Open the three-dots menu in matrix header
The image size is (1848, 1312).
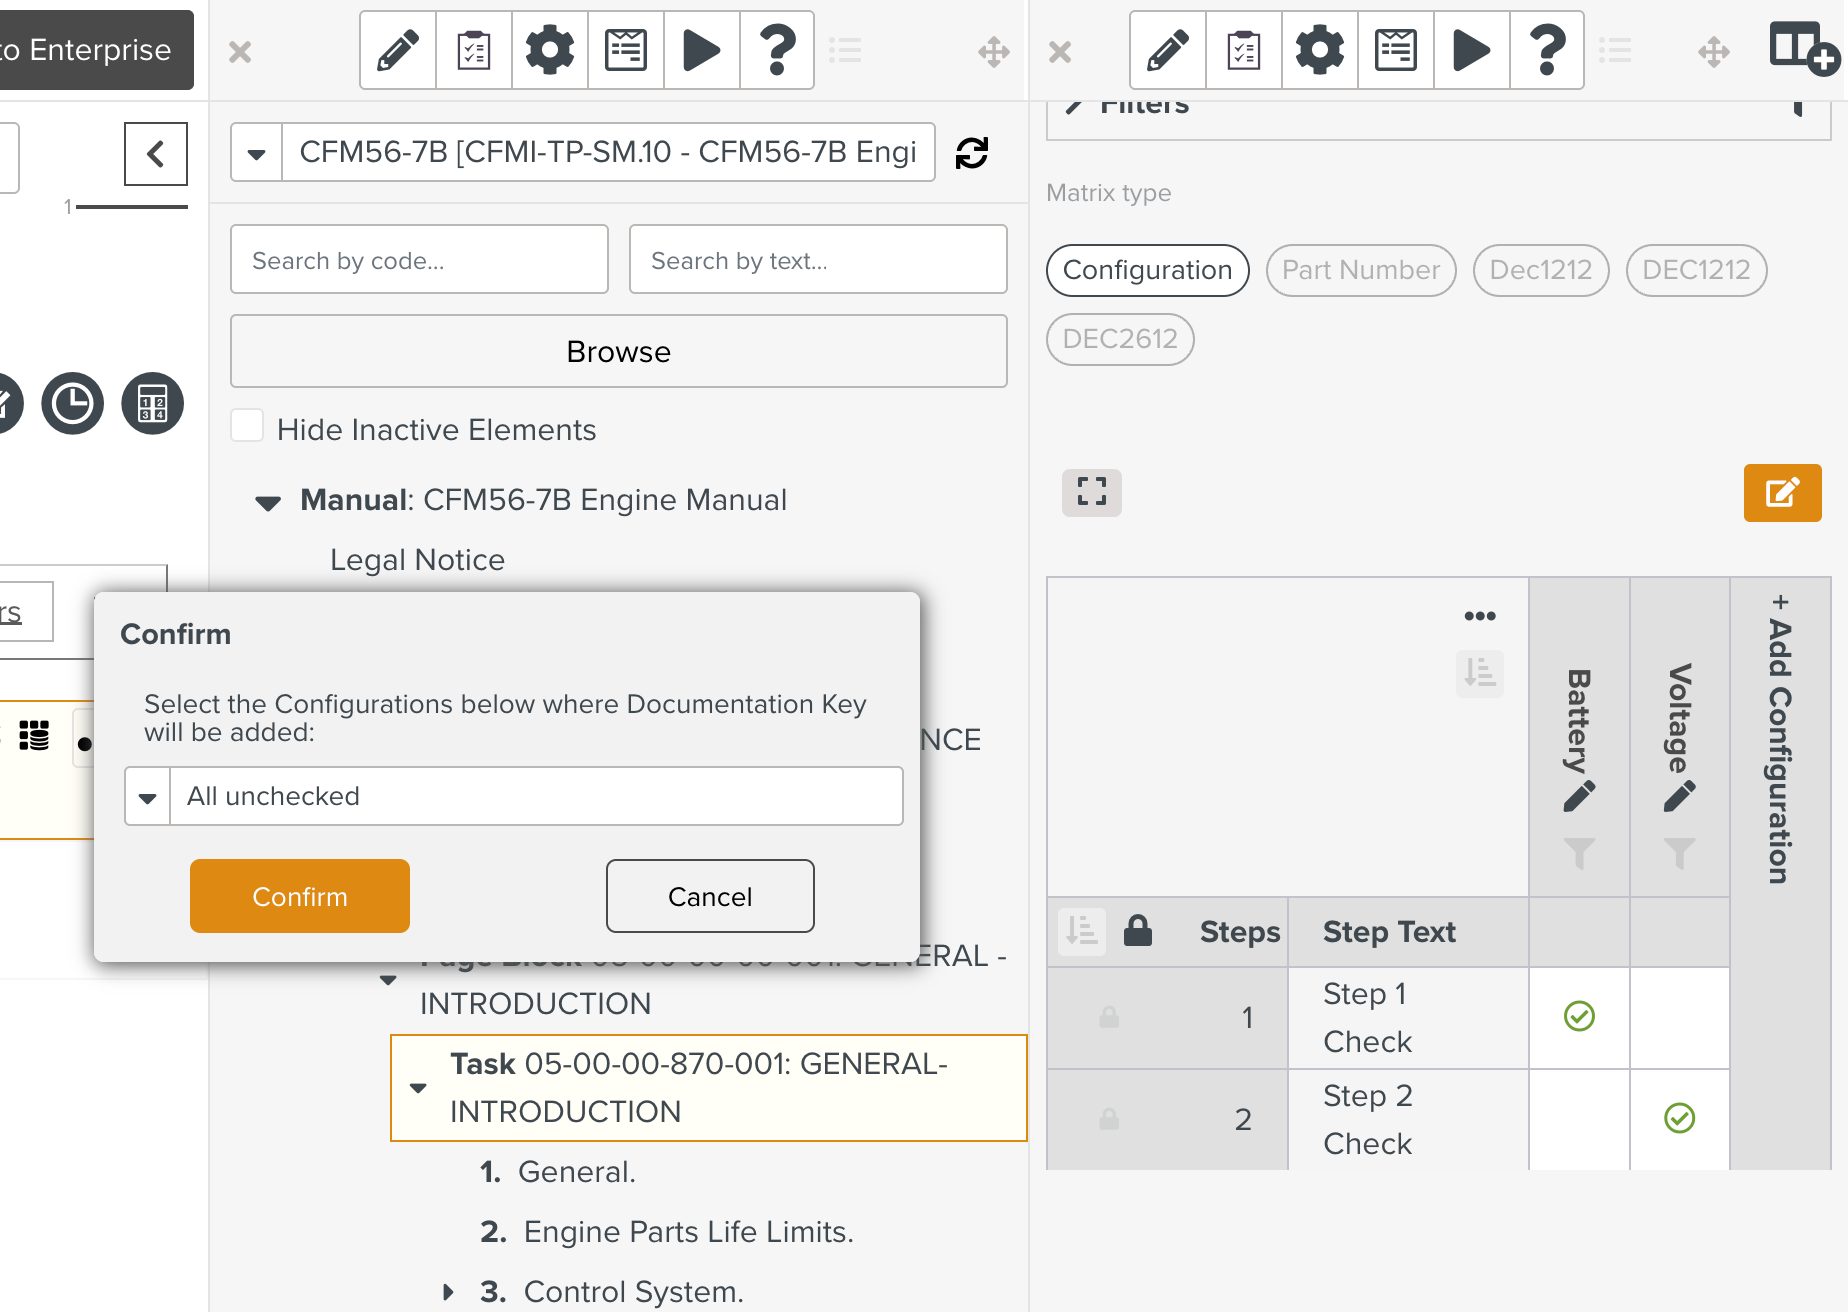(x=1479, y=616)
